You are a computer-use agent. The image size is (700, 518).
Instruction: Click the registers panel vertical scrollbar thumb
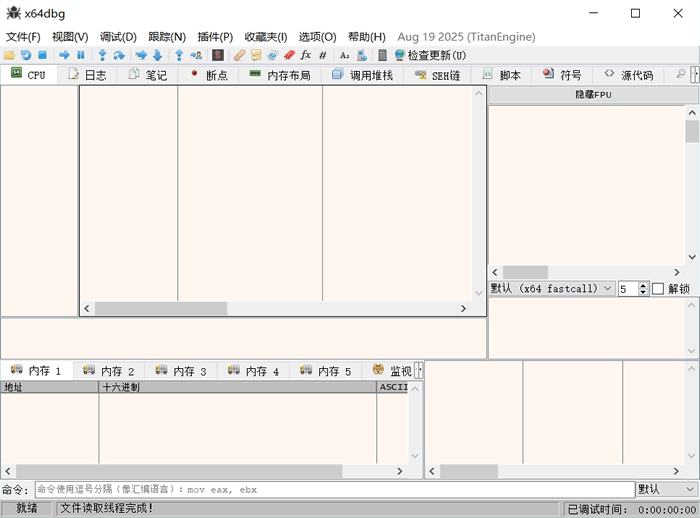coord(692,131)
